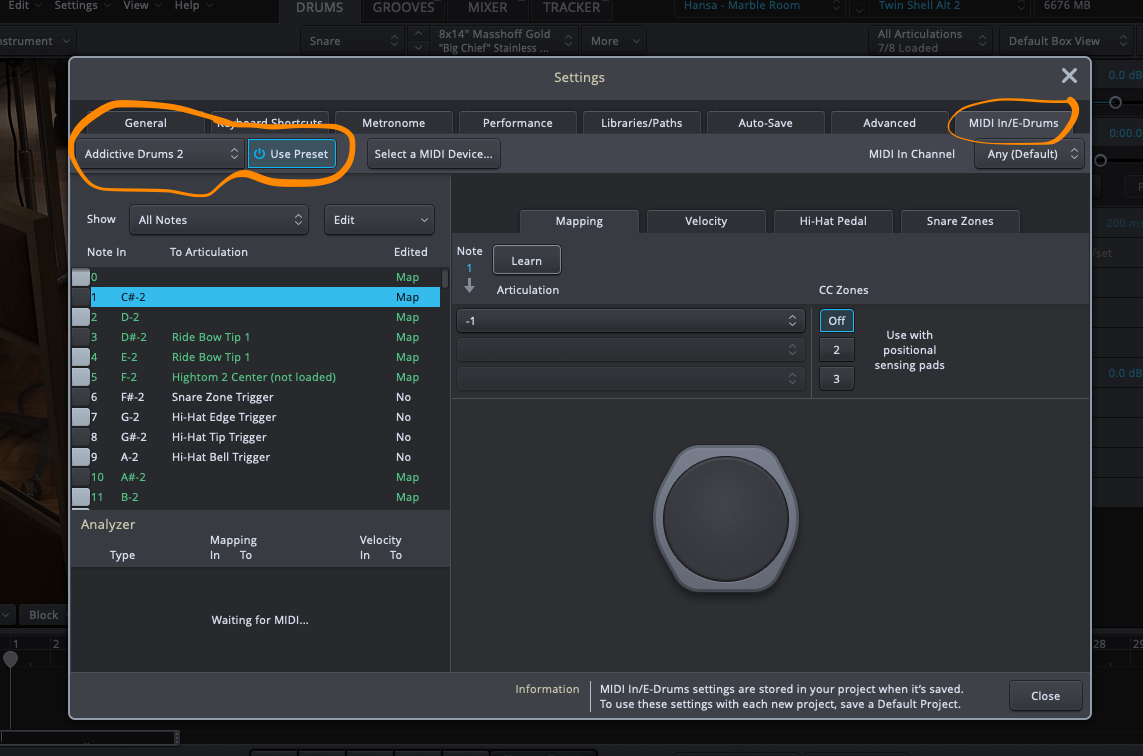This screenshot has height=756, width=1143.
Task: Set CC Zones to Off
Action: click(x=836, y=321)
